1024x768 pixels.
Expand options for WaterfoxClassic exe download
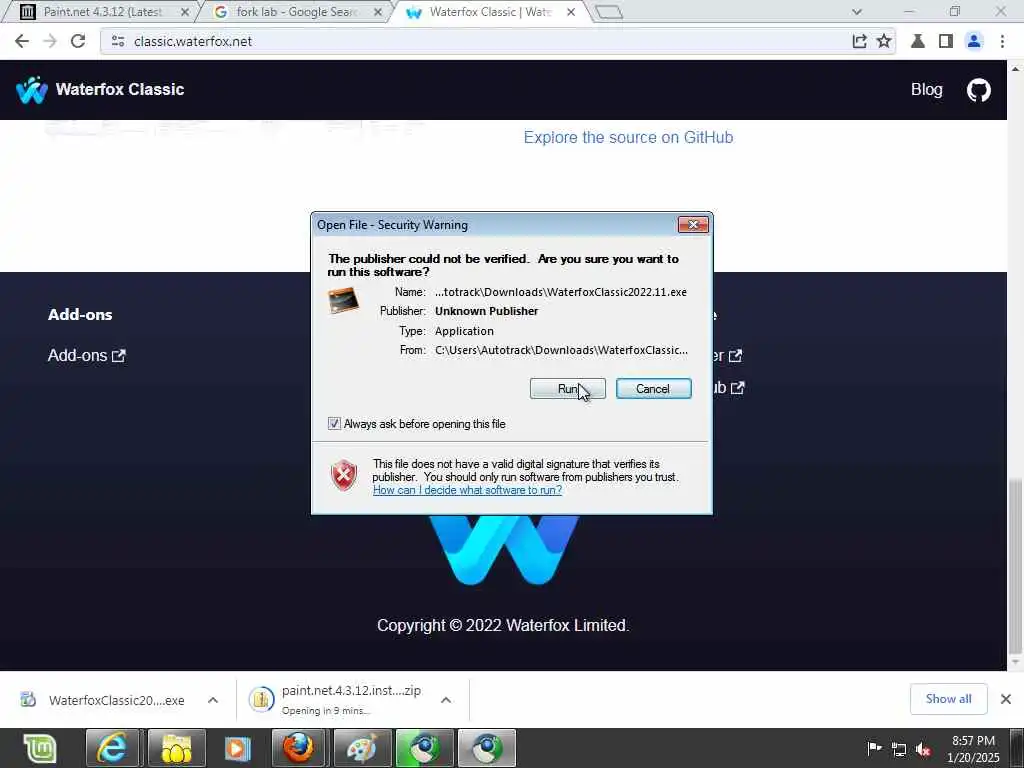pyautogui.click(x=213, y=700)
